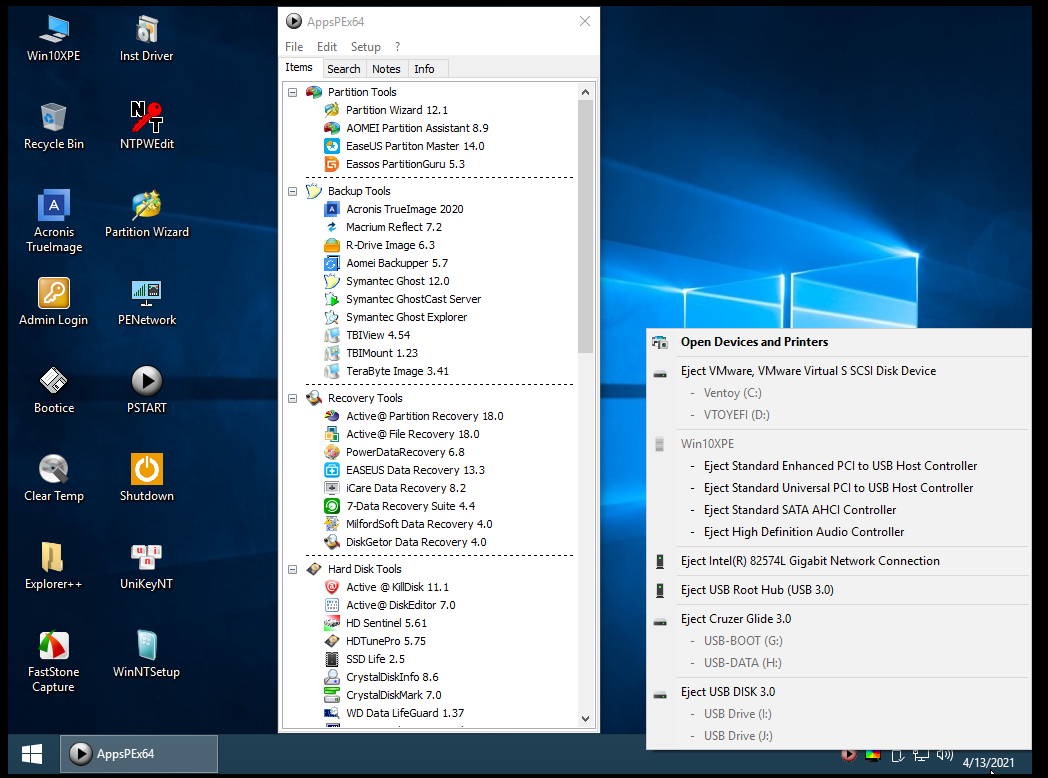Image resolution: width=1048 pixels, height=778 pixels.
Task: Click the 7-Data Recovery Suite list icon
Action: coord(332,506)
